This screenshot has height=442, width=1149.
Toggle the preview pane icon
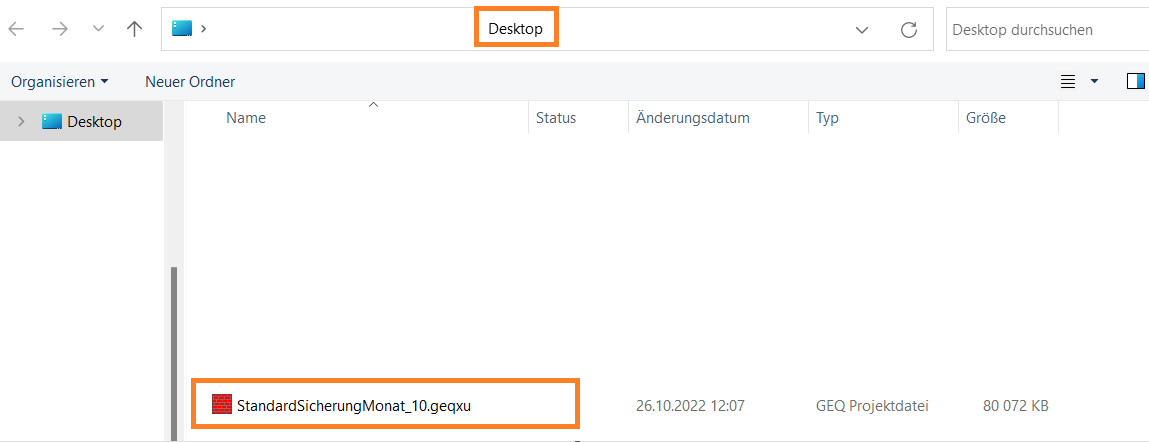point(1135,81)
